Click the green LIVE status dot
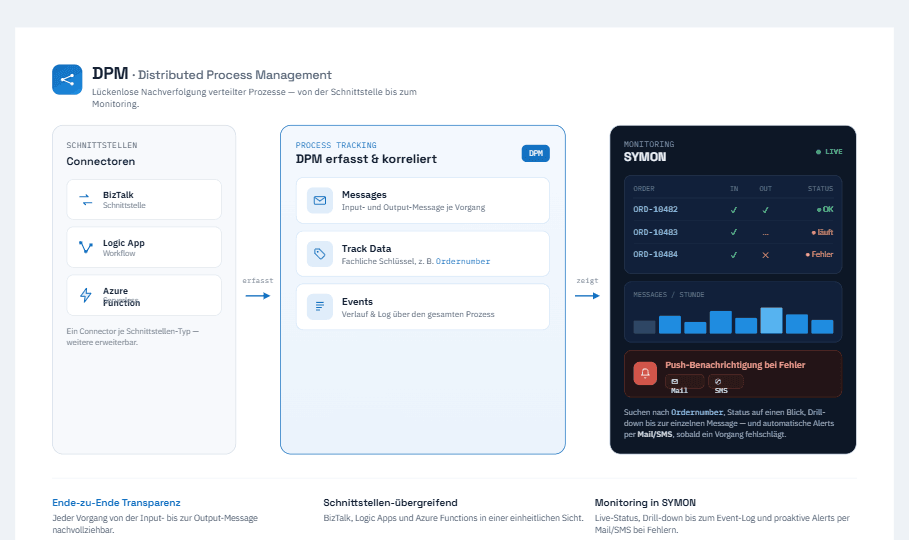This screenshot has height=540, width=909. 819,152
